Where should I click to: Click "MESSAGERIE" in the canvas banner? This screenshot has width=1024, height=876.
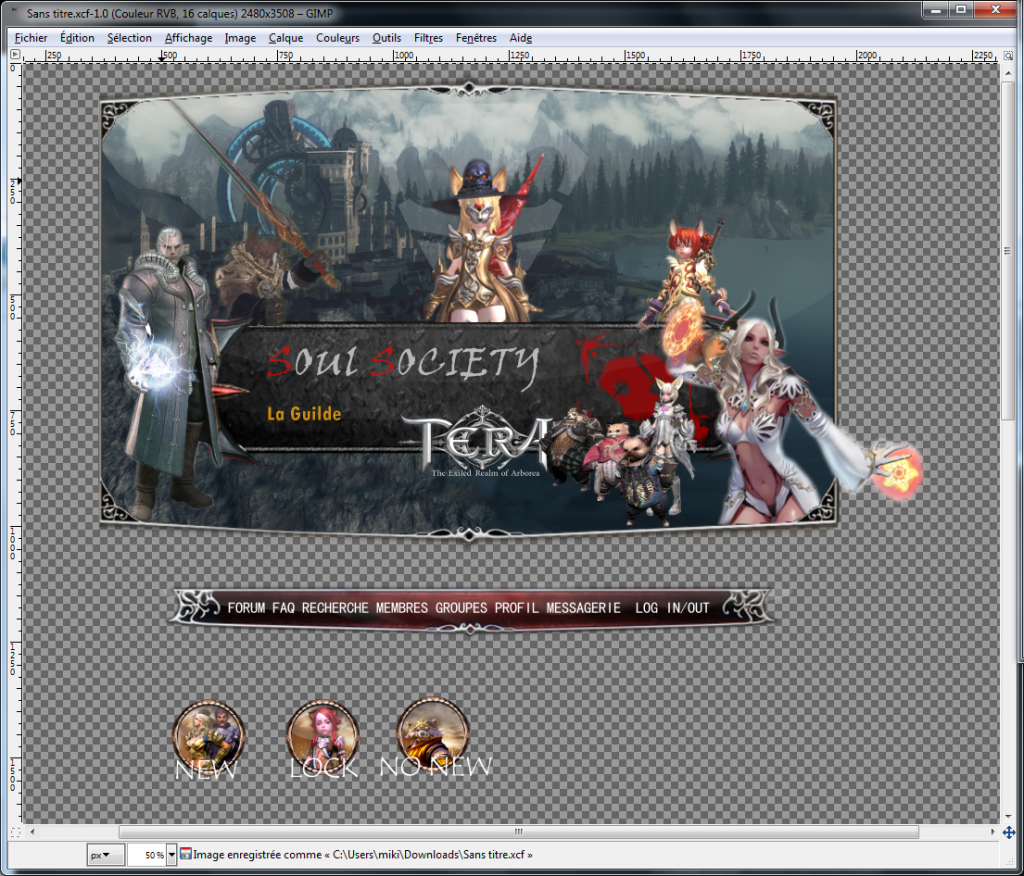tap(583, 608)
